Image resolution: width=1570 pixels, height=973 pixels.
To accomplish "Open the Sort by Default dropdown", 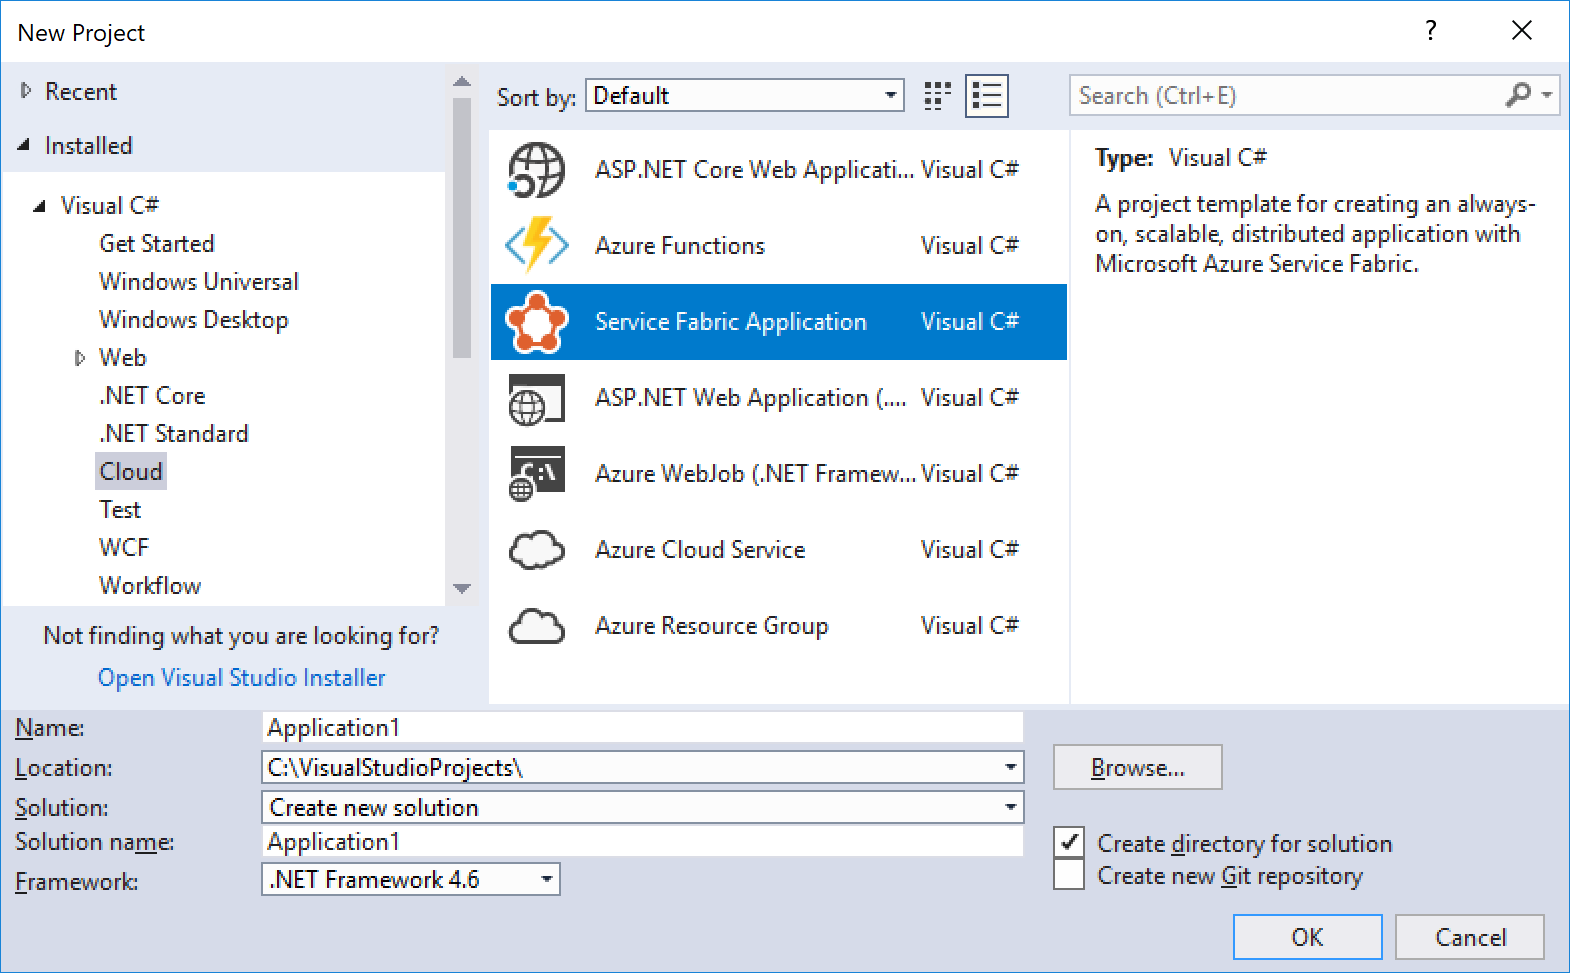I will point(745,96).
